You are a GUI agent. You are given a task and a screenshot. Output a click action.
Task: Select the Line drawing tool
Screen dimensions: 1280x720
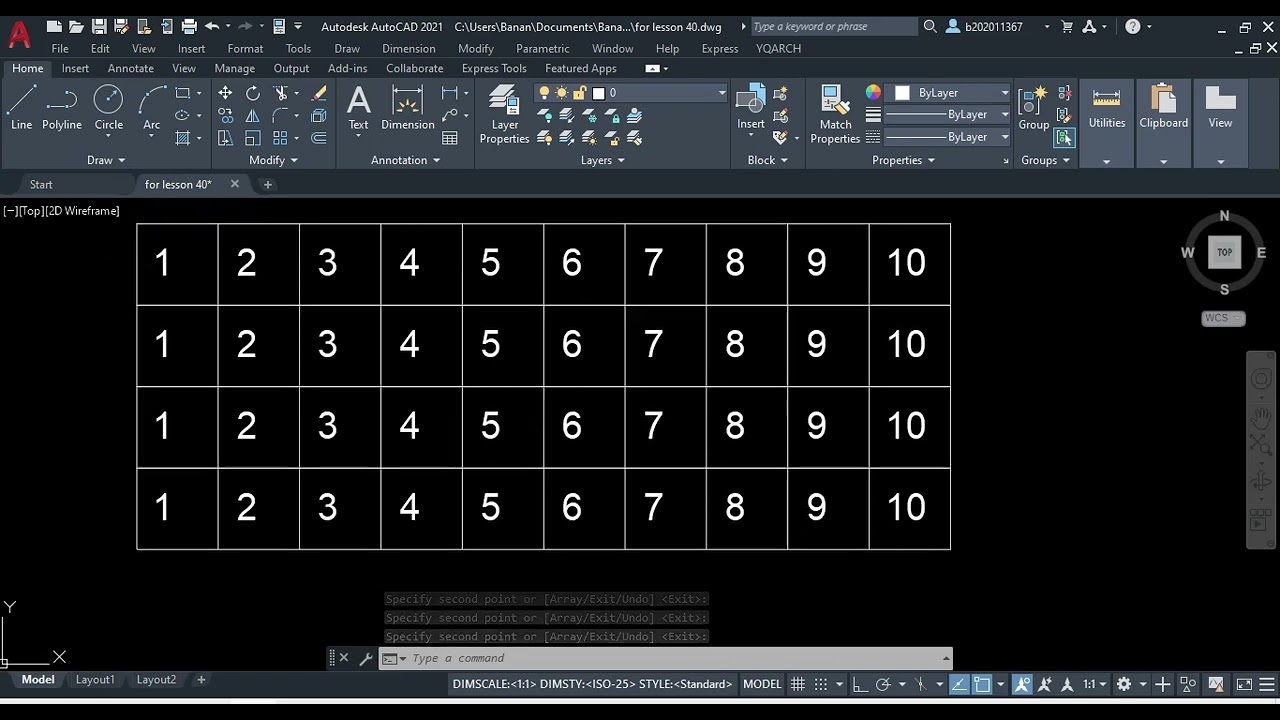point(21,108)
